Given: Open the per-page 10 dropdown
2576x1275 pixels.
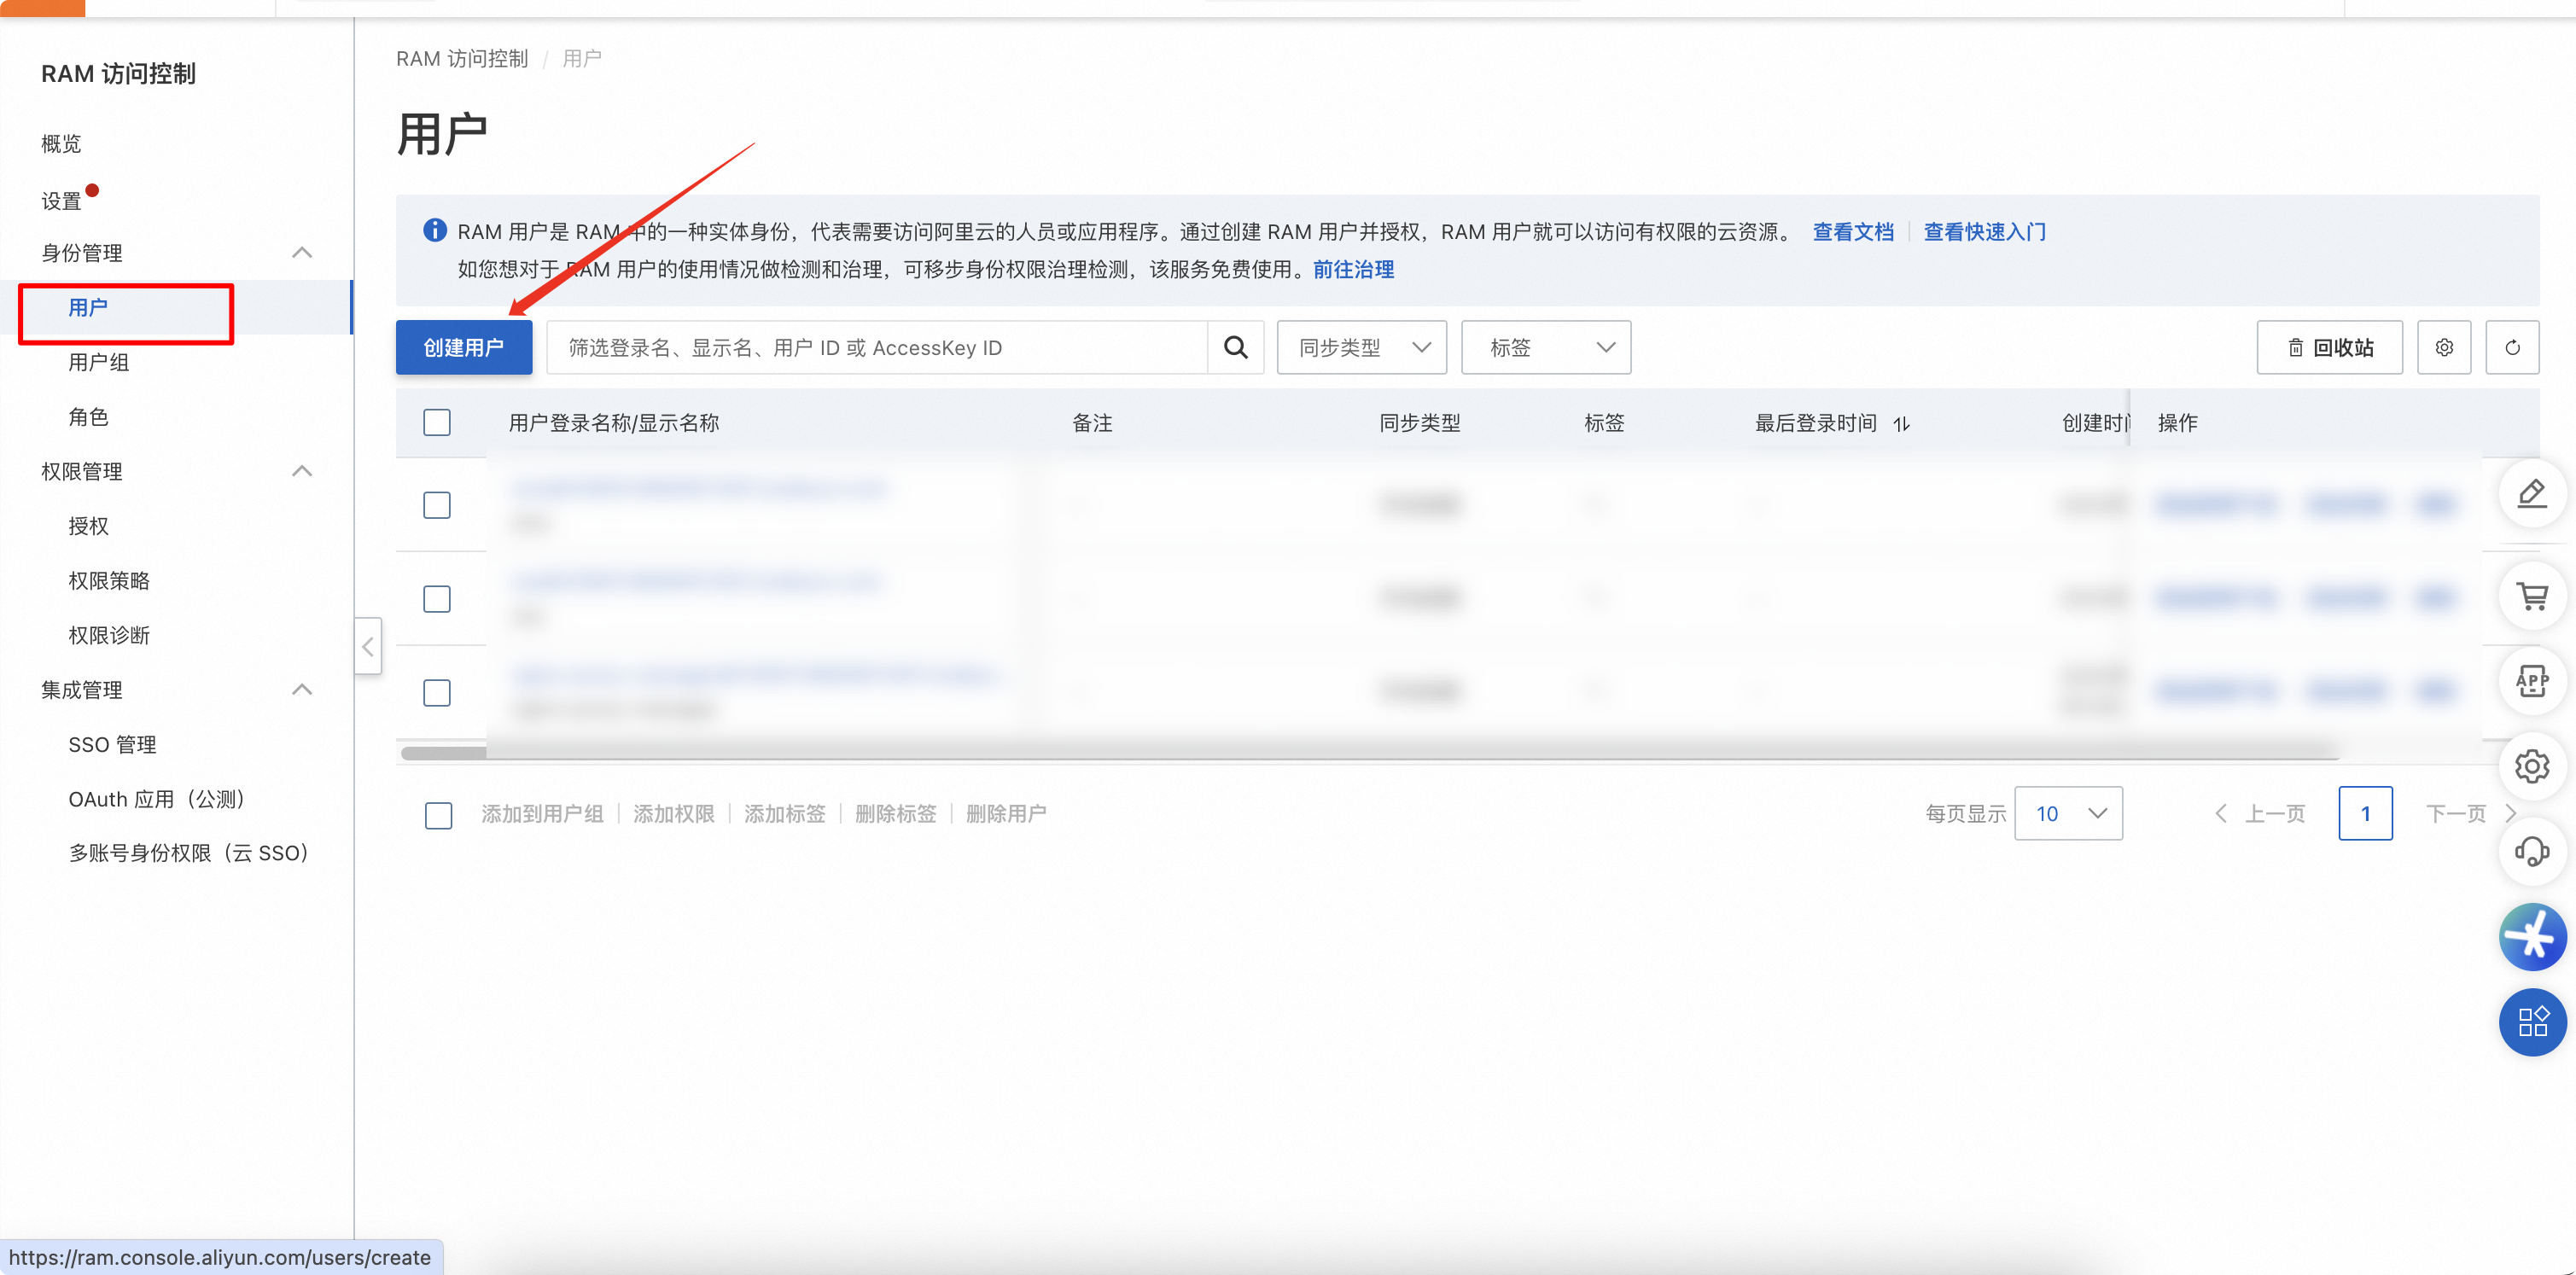Looking at the screenshot, I should (2068, 814).
